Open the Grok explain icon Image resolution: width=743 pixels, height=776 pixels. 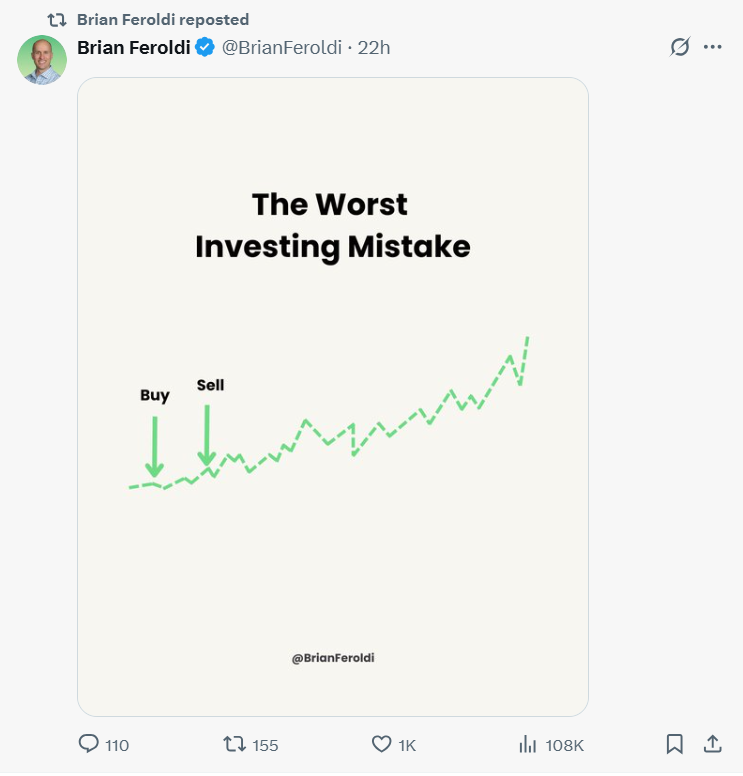point(680,48)
